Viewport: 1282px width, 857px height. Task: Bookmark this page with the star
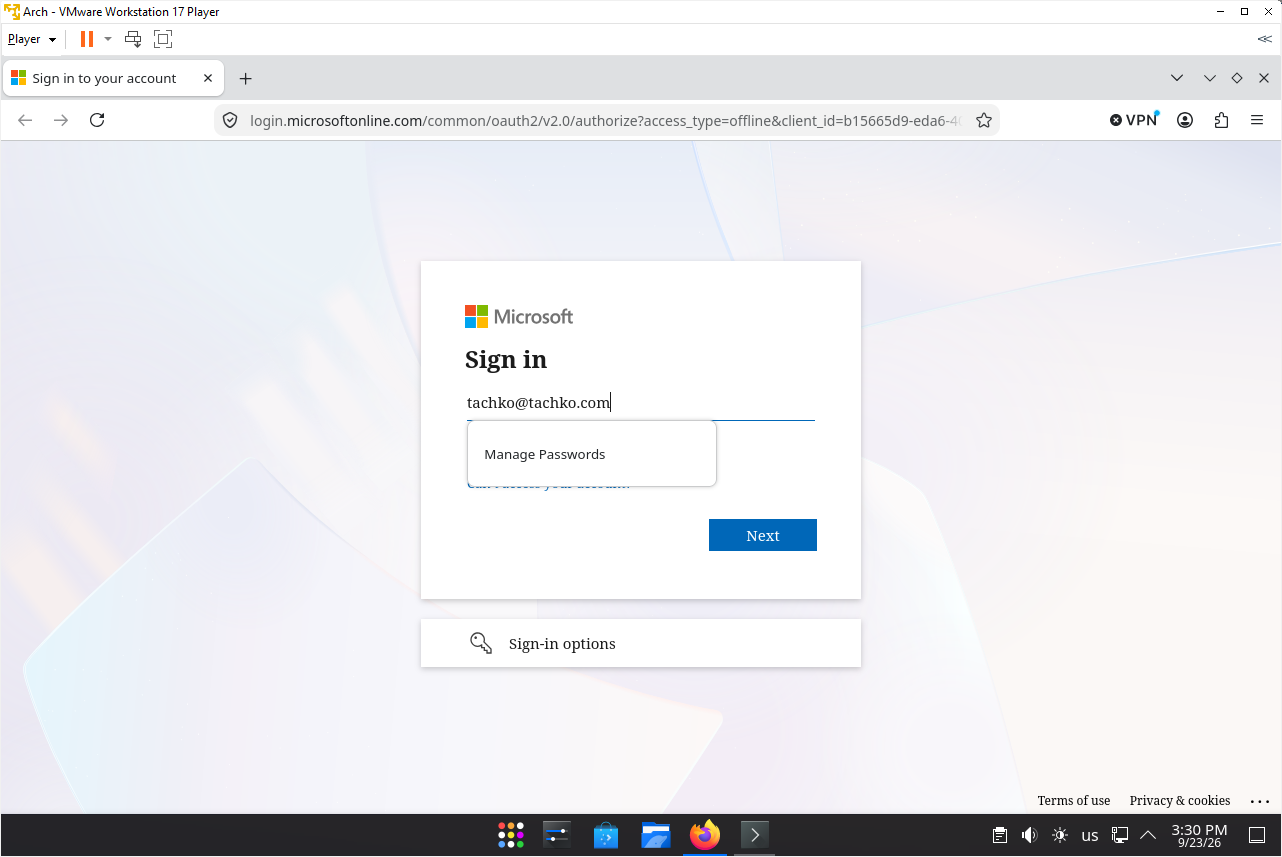tap(984, 120)
